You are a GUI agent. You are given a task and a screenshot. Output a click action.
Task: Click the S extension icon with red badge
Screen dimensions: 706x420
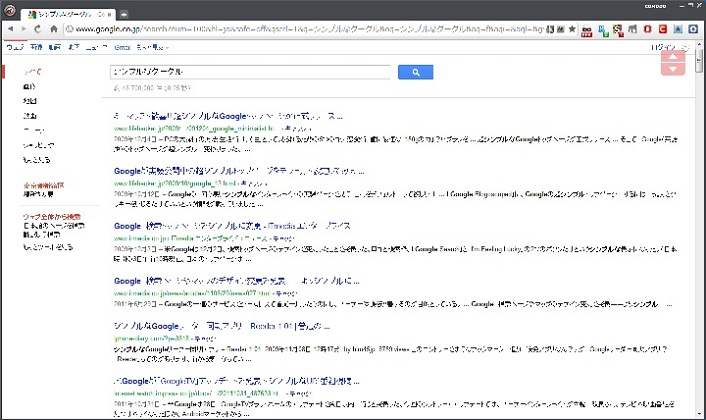[x=618, y=30]
